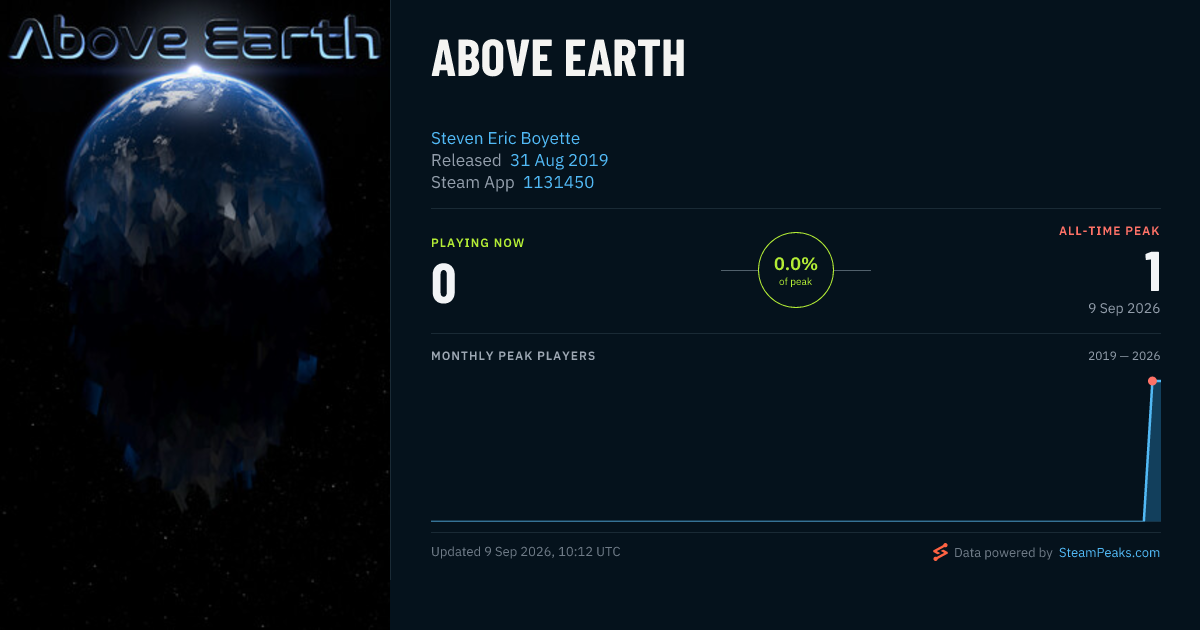Click the release date 31 Aug 2019
Viewport: 1200px width, 630px height.
[x=559, y=160]
